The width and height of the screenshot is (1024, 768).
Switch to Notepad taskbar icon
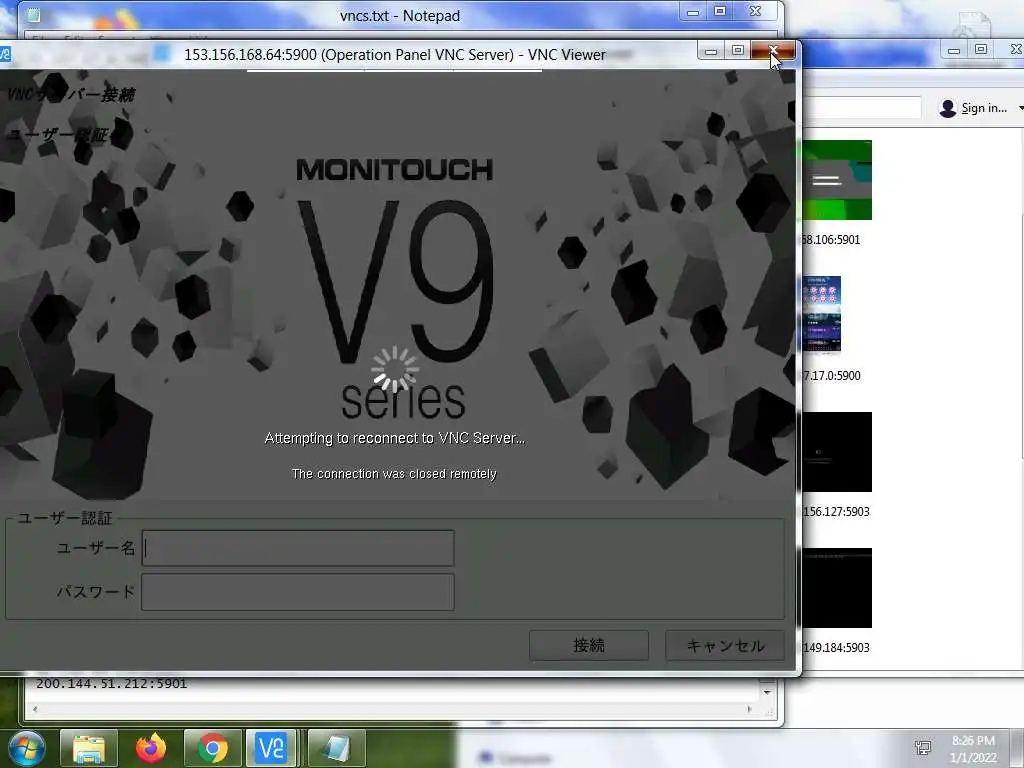point(336,748)
